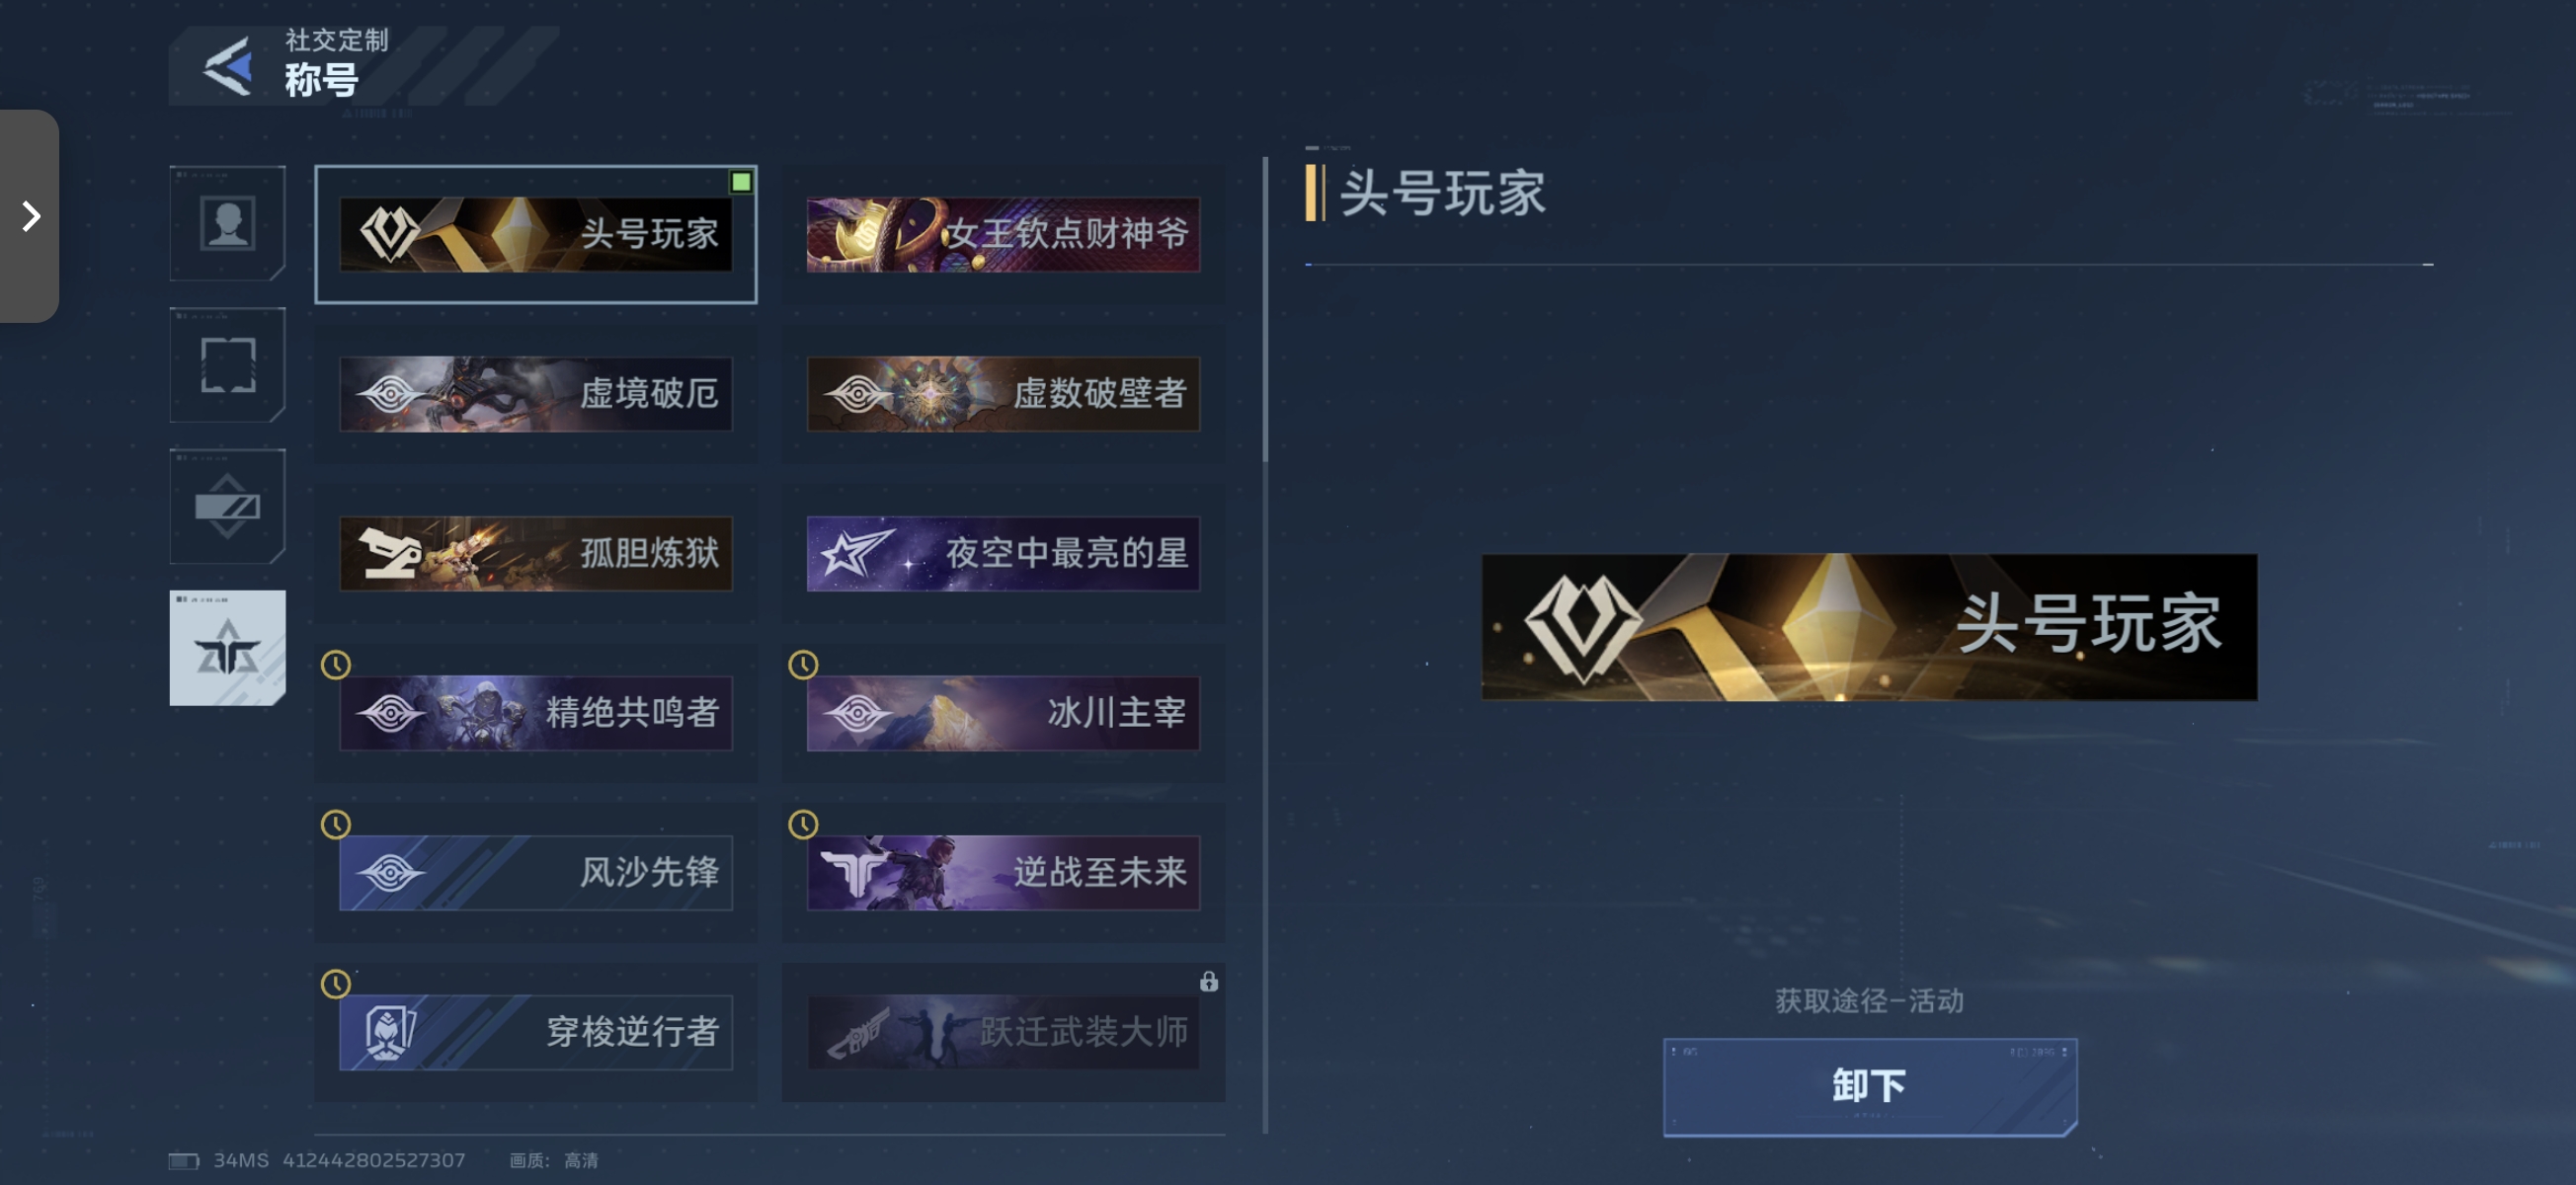Screen dimensions: 2576x1185
Task: Pick the 孤胆炼狱 title
Action: pos(536,553)
